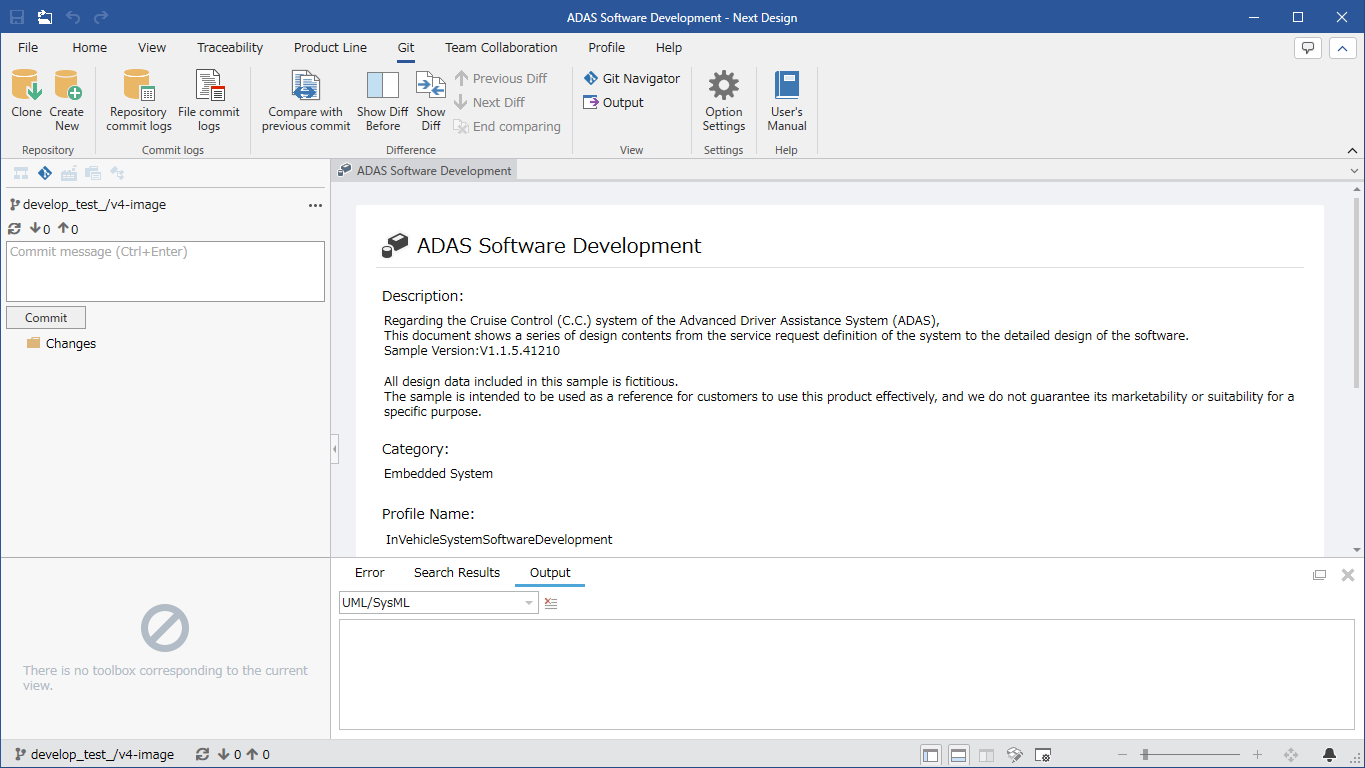Select the Git navigator diamond icon in side panel

[45, 173]
